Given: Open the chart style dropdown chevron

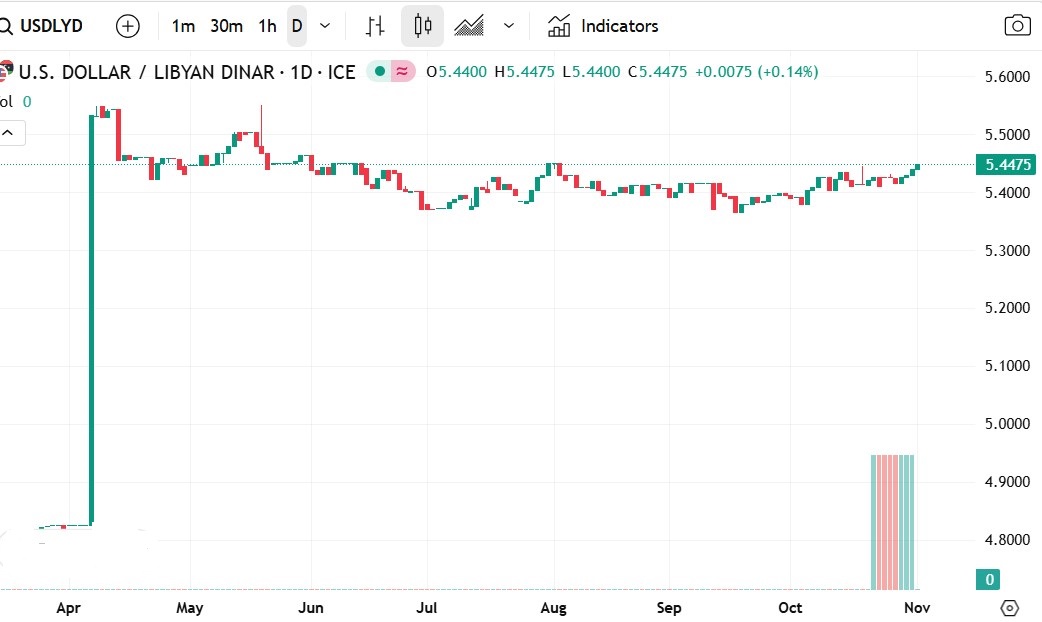Looking at the screenshot, I should coord(509,26).
